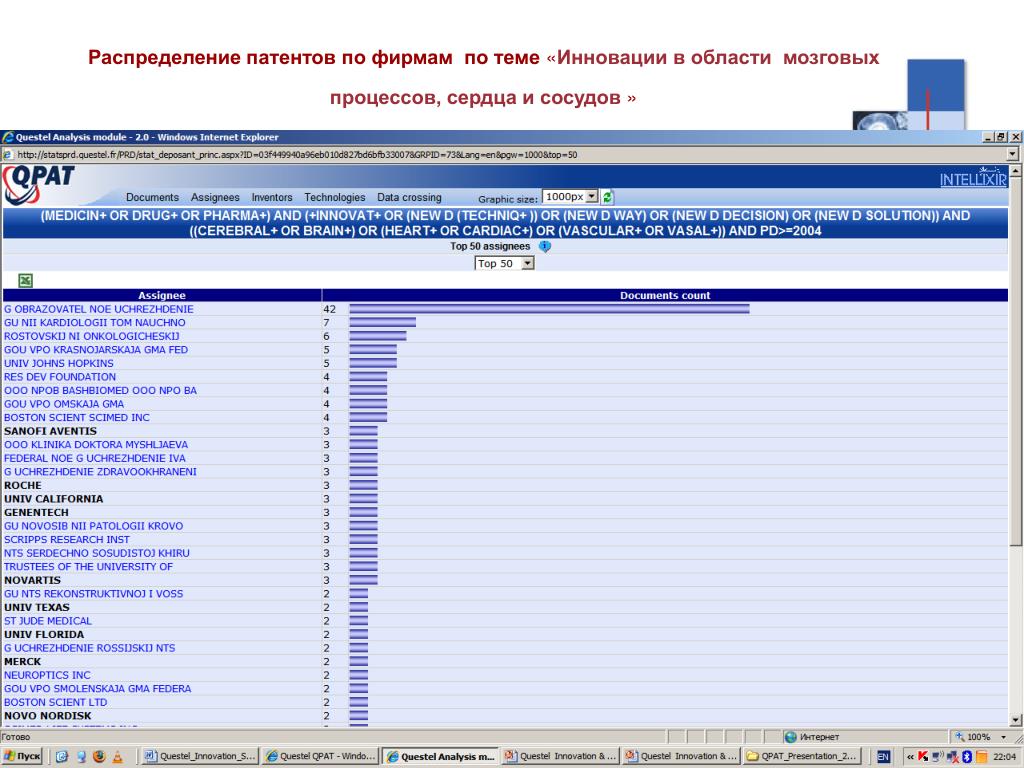Click the EN language indicator
Image resolution: width=1024 pixels, height=768 pixels.
click(x=883, y=756)
